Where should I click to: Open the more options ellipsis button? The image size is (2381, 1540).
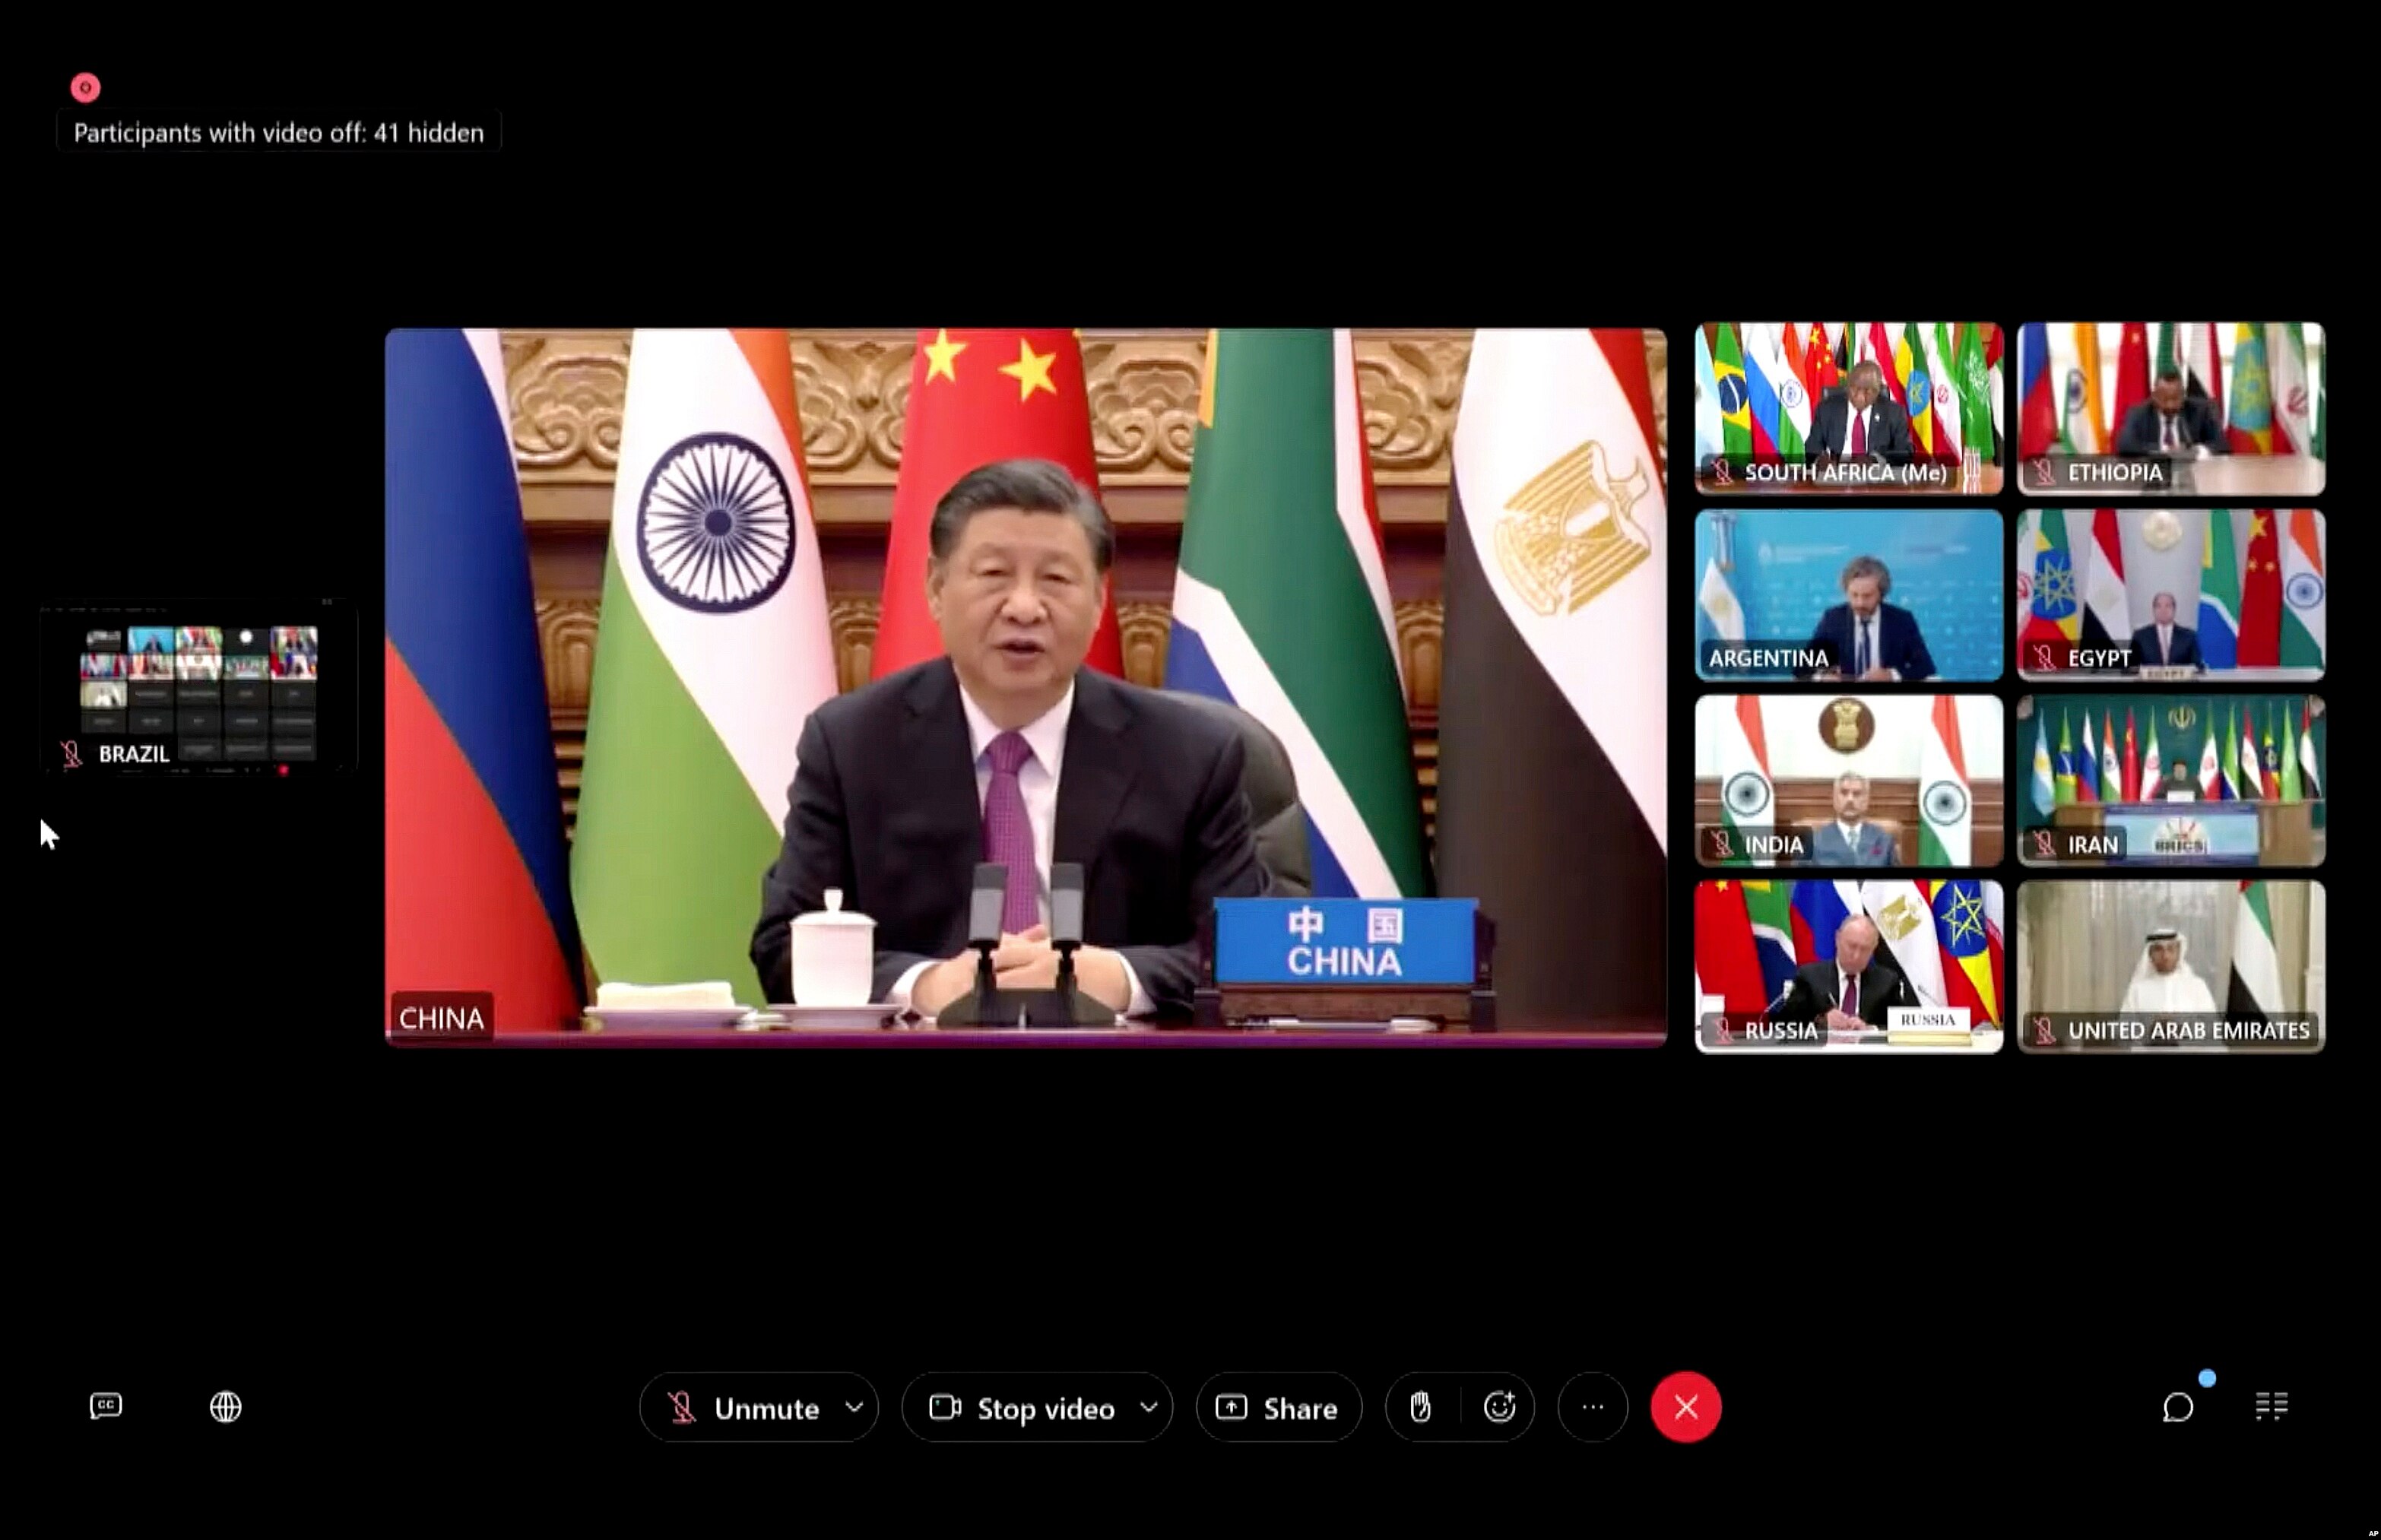coord(1593,1407)
